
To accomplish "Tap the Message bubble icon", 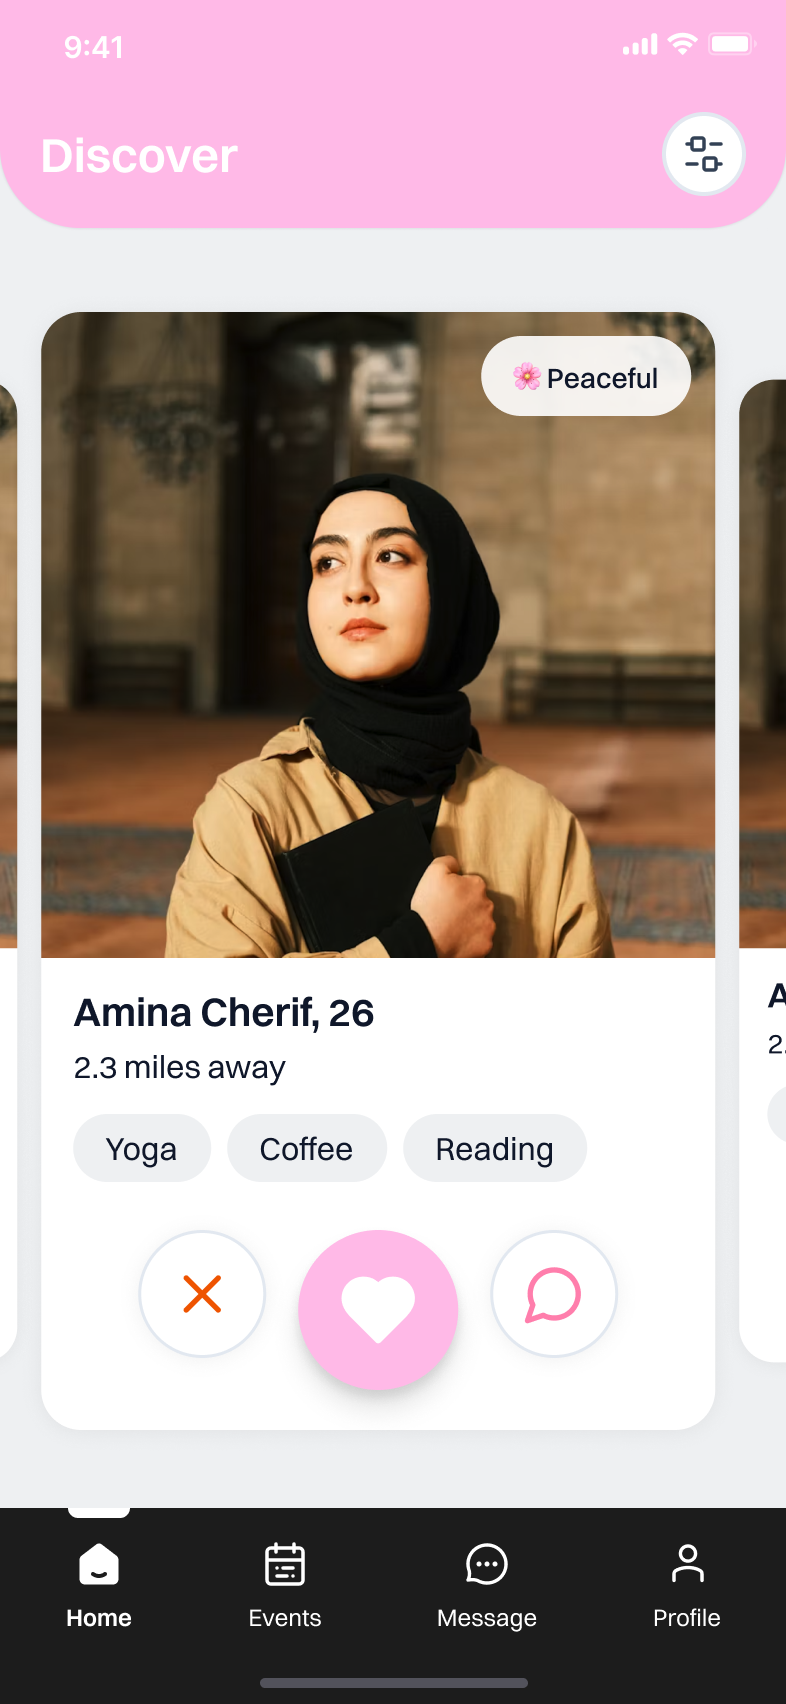I will point(487,1564).
